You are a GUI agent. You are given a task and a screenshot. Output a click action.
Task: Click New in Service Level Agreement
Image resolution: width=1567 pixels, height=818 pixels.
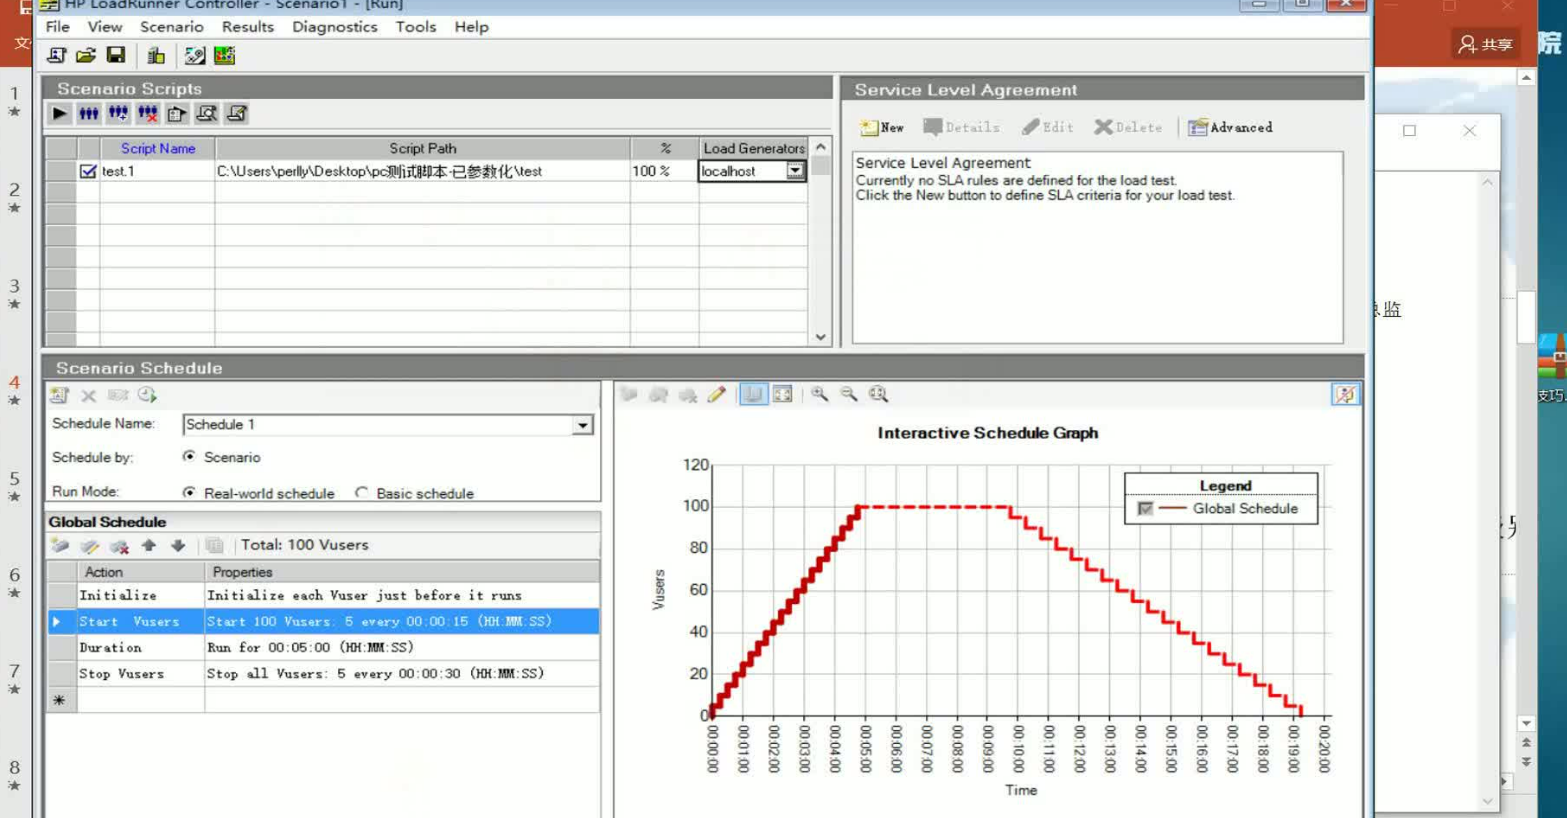tap(882, 128)
